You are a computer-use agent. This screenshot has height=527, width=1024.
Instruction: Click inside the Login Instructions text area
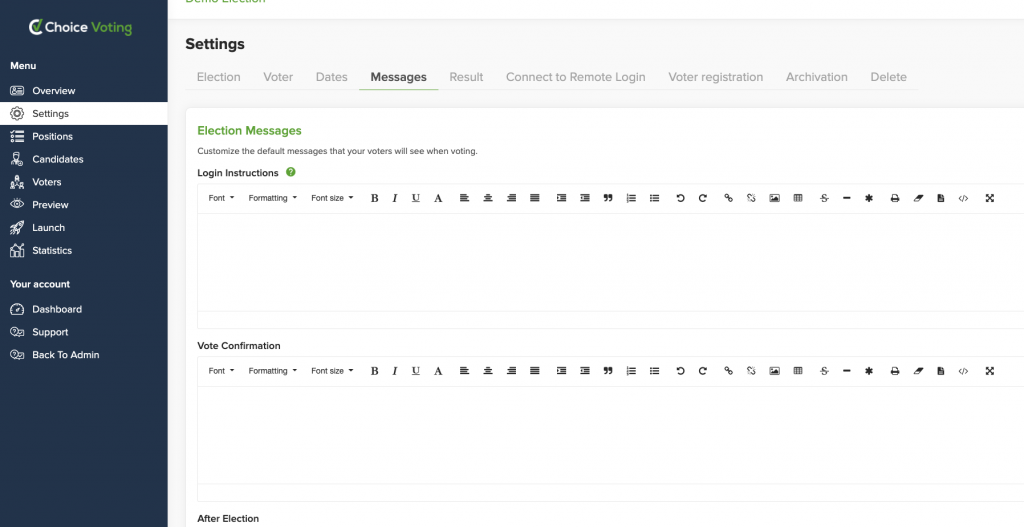pos(611,262)
